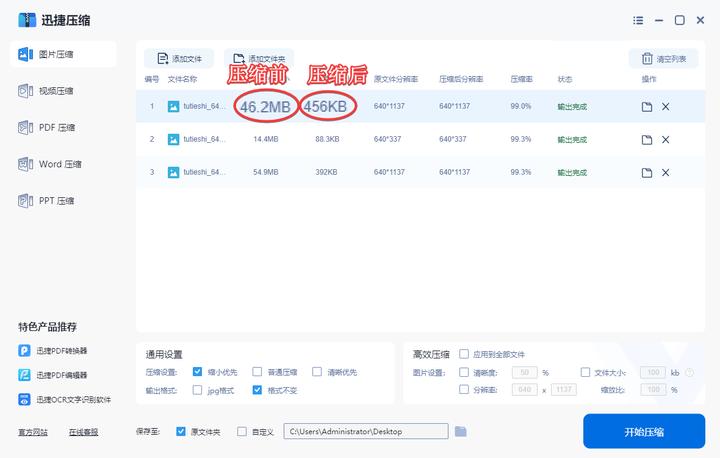The height and width of the screenshot is (458, 720).
Task: Enable the 文件大小 file size checkbox
Action: pyautogui.click(x=585, y=372)
